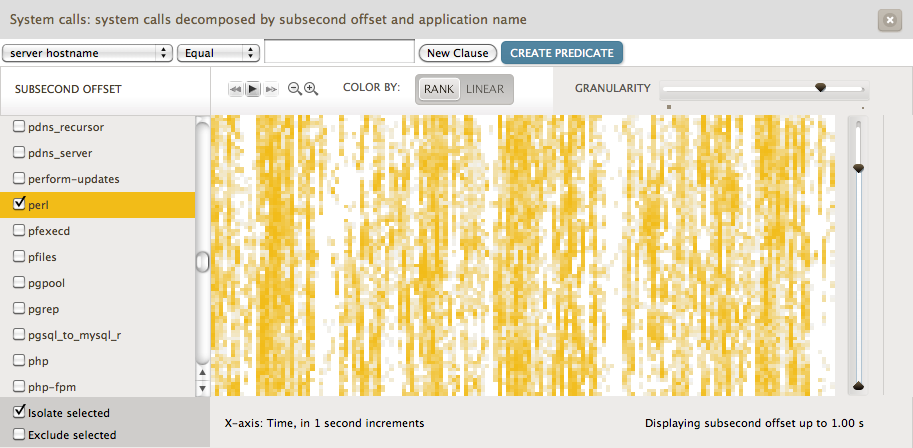Zoom in with the plus magnifier

click(x=311, y=89)
